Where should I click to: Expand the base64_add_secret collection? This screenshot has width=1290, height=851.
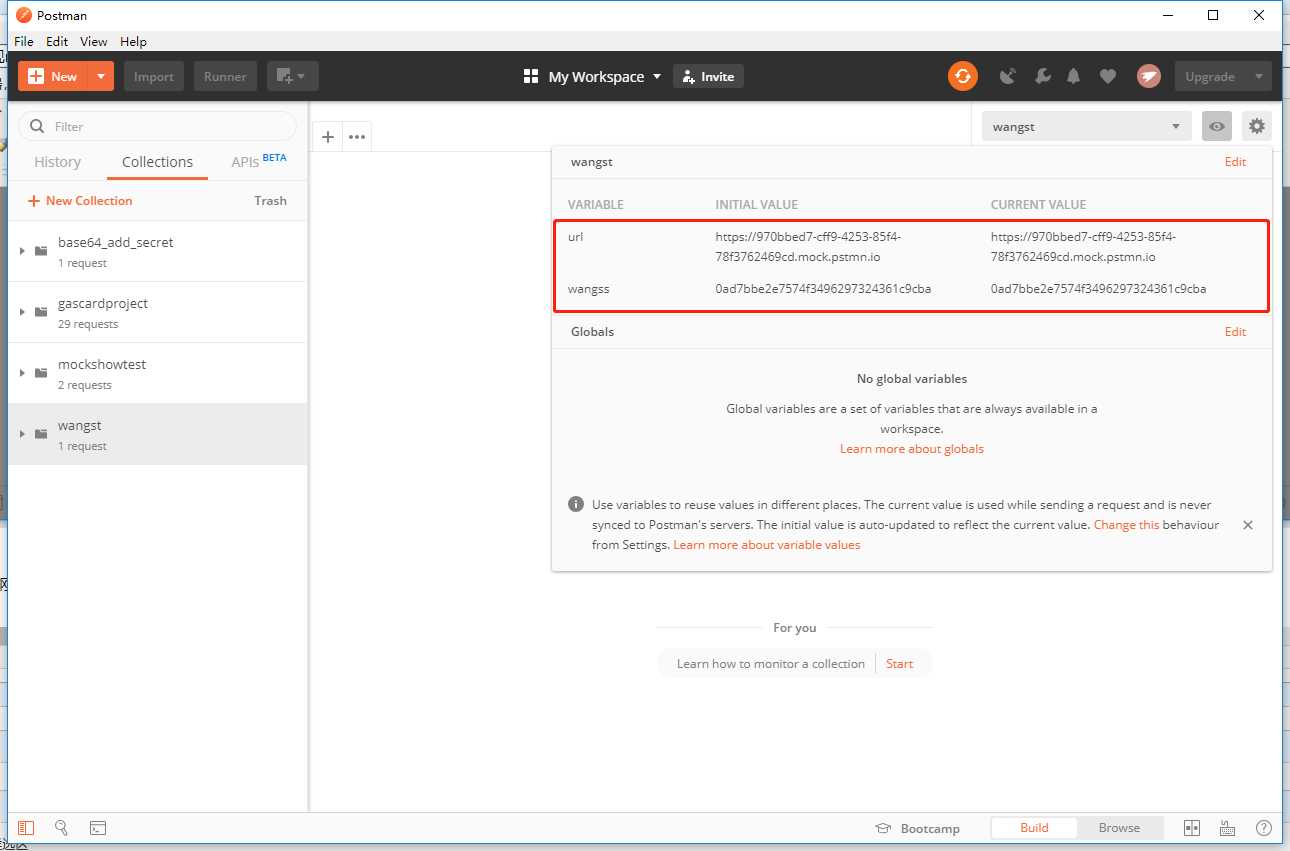[x=22, y=251]
